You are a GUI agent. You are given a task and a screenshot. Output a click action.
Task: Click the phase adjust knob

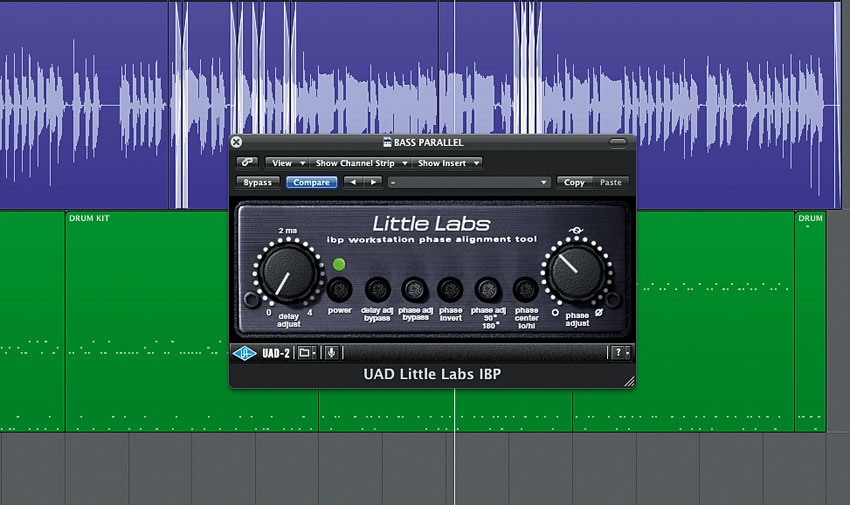pyautogui.click(x=576, y=271)
